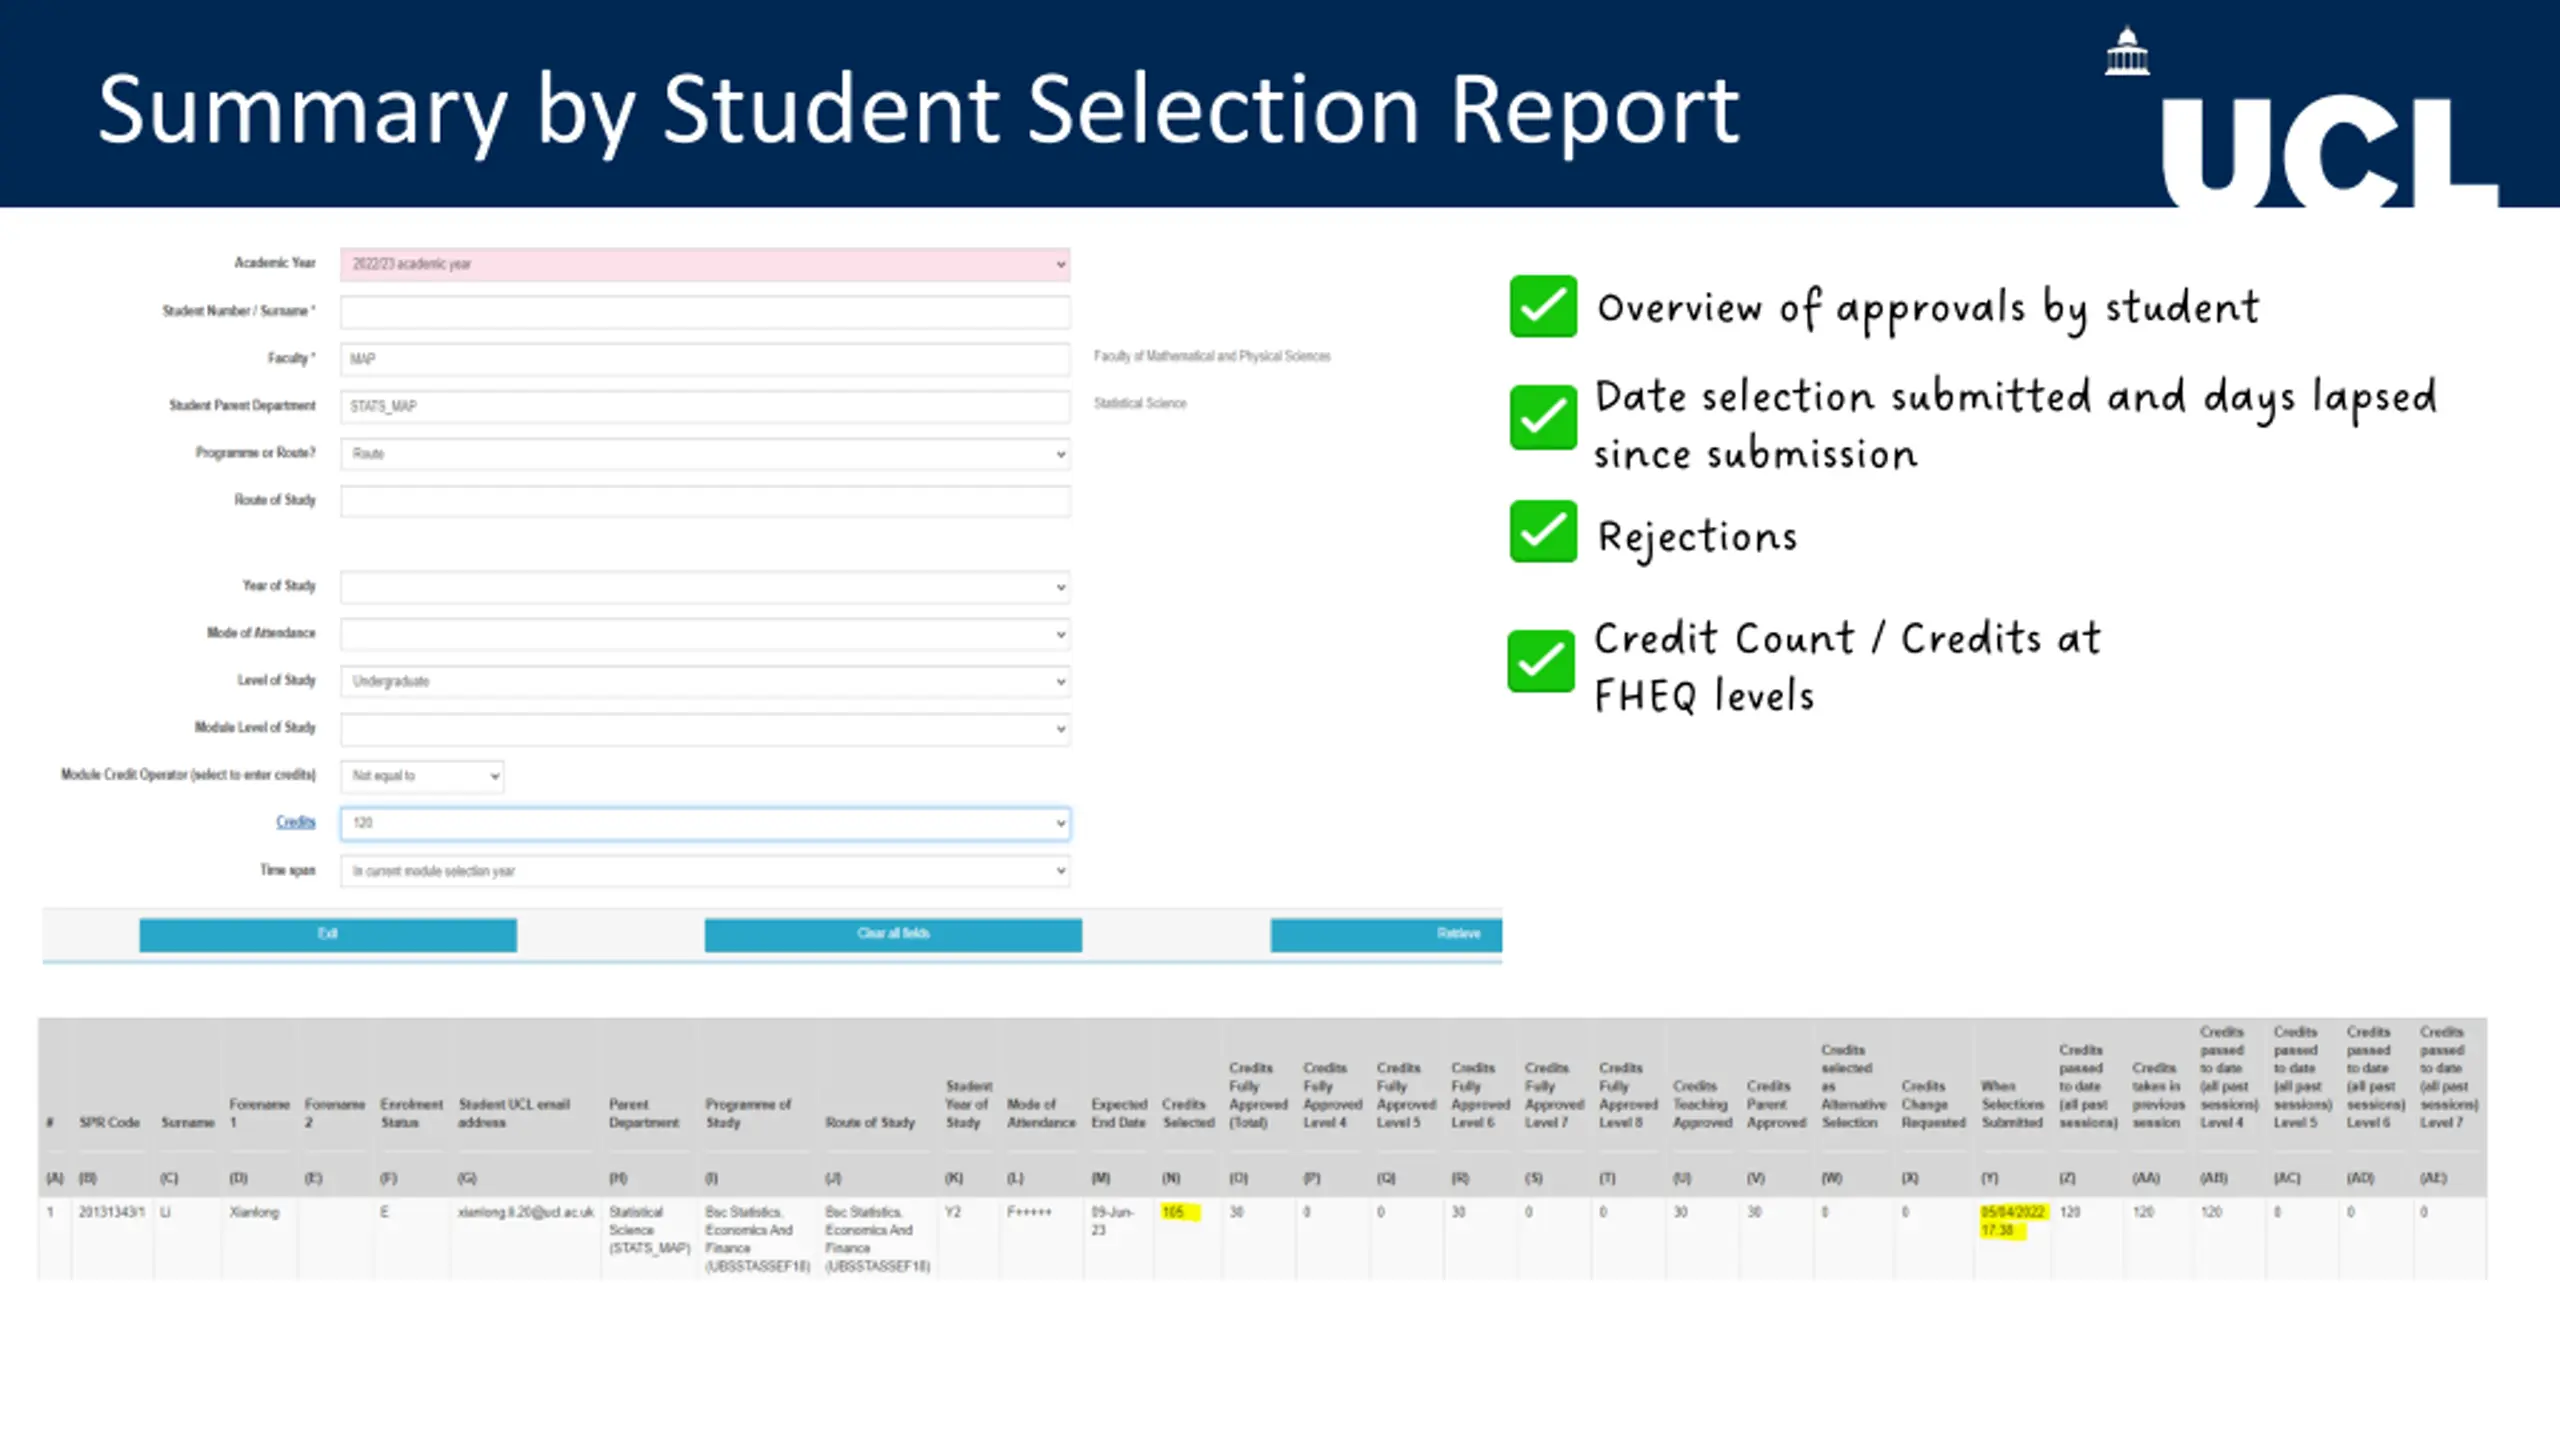
Task: Click the 'Parent Department' column header
Action: tap(644, 1113)
